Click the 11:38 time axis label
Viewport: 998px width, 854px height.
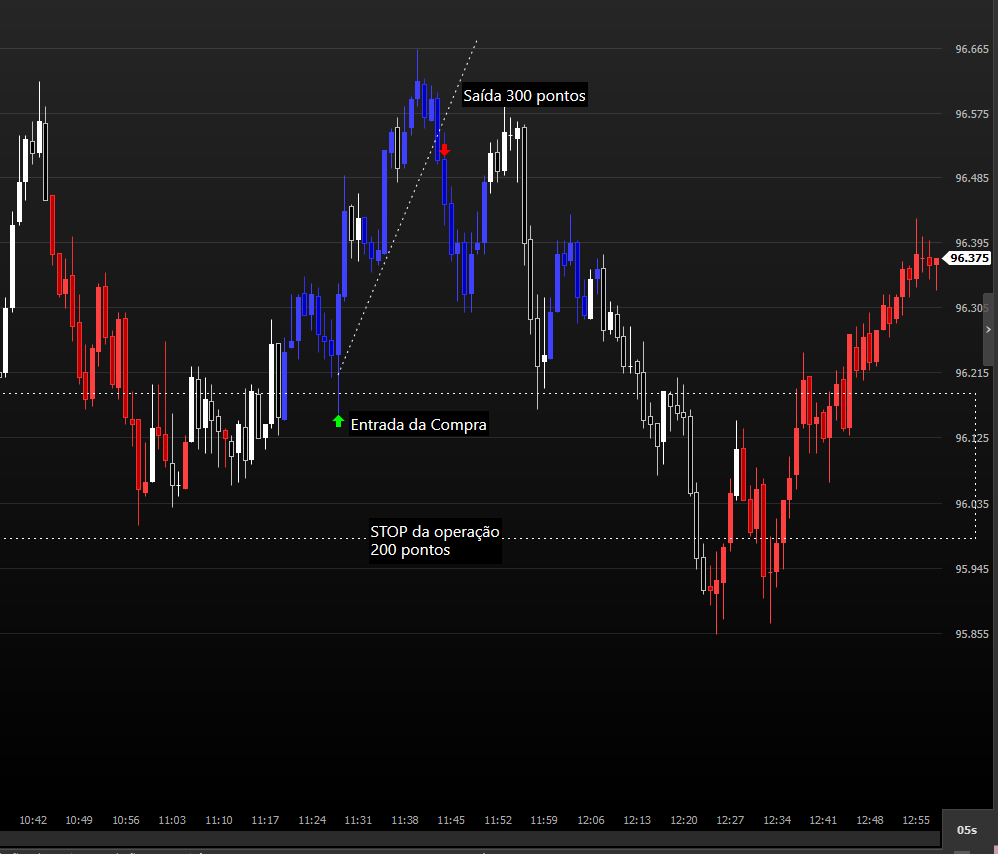[405, 820]
